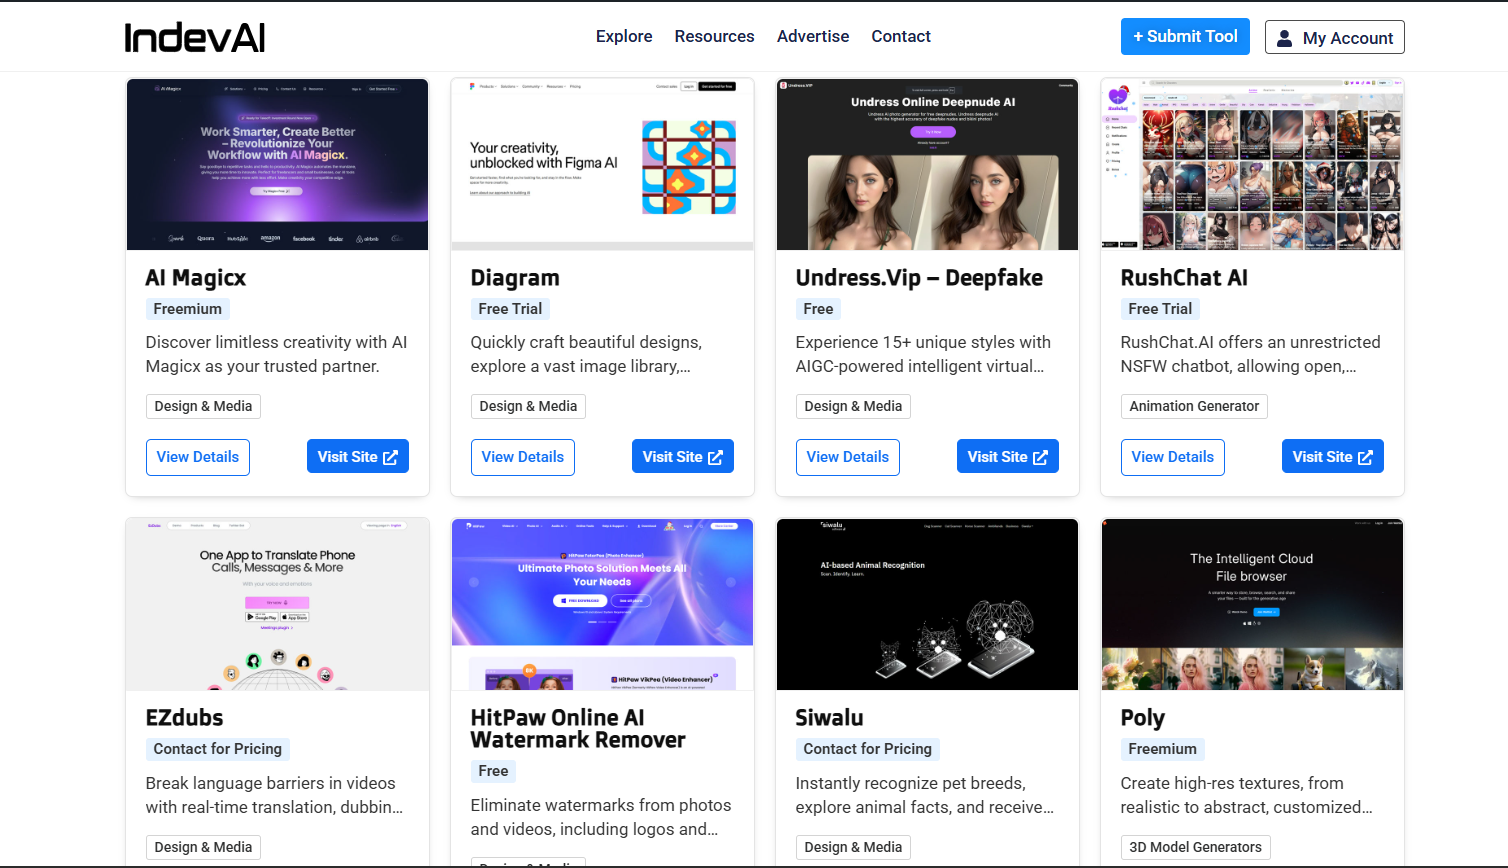Click HitPaw description about eliminating watermarks
The image size is (1508, 868).
601,817
